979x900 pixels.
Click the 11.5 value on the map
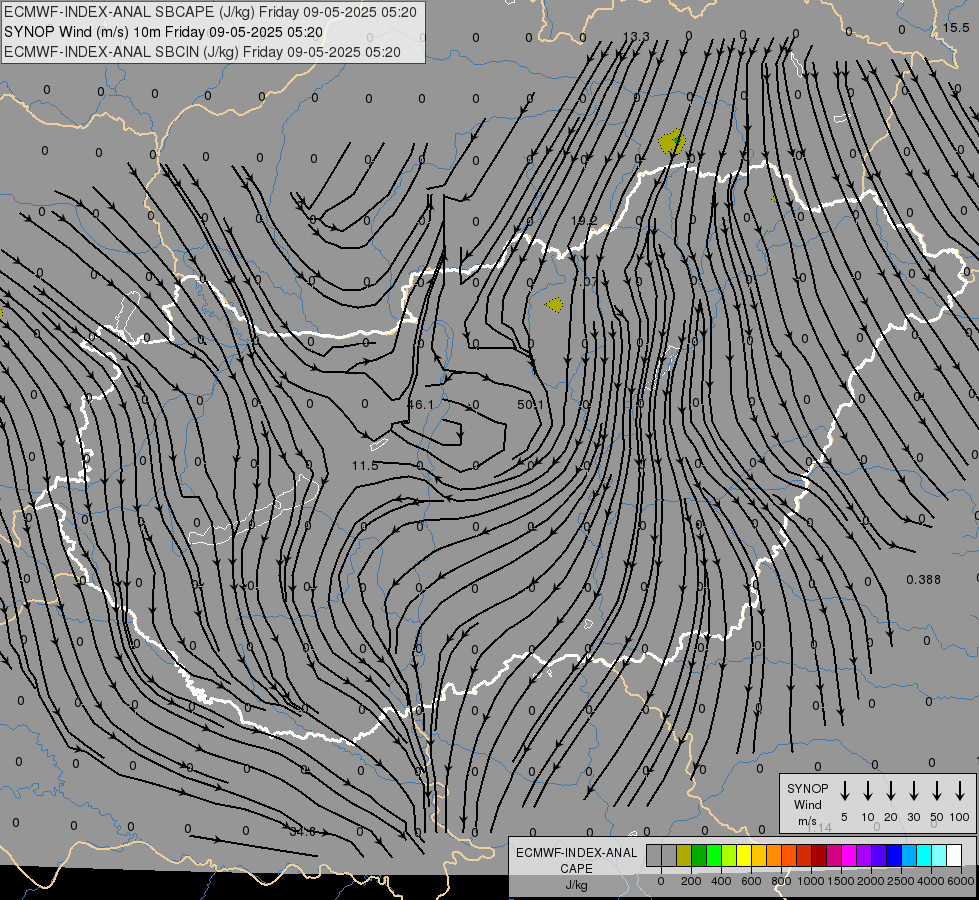pos(365,465)
